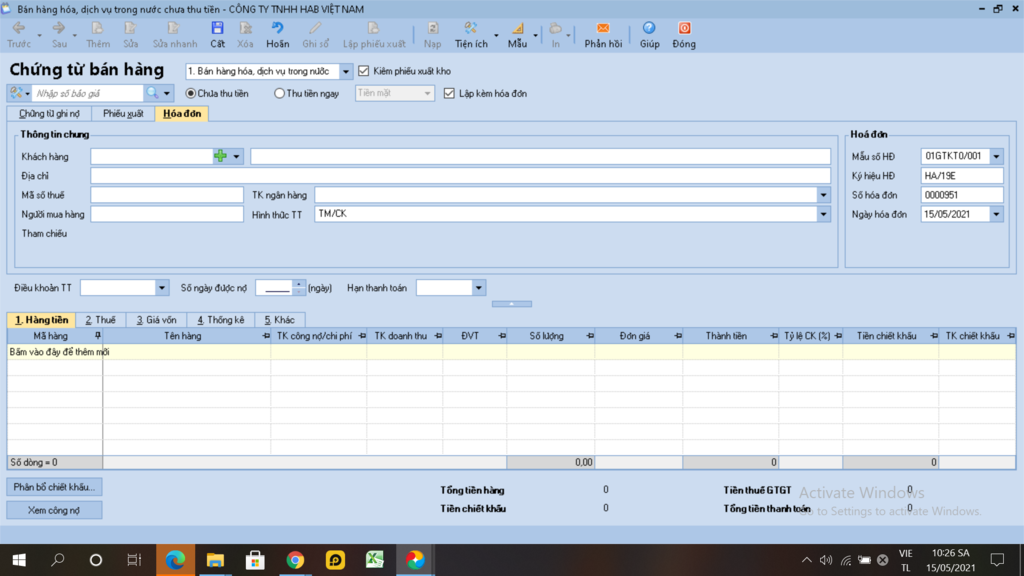Increase Số ngày được nợ spinner
The image size is (1024, 576).
pyautogui.click(x=298, y=284)
